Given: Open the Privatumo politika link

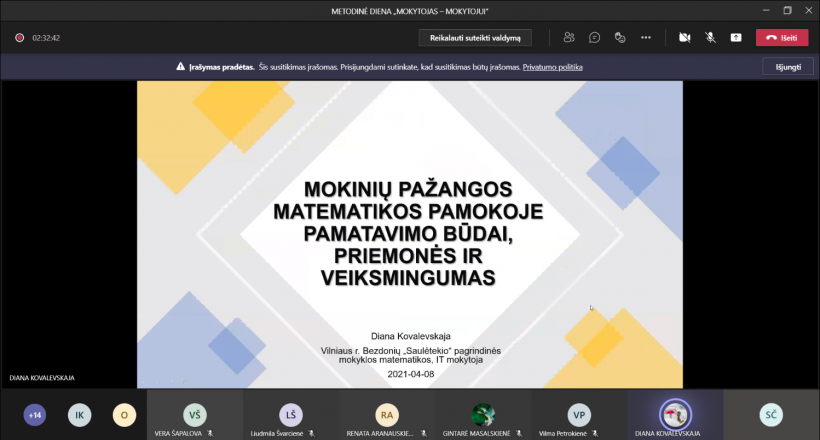Looking at the screenshot, I should pos(552,67).
